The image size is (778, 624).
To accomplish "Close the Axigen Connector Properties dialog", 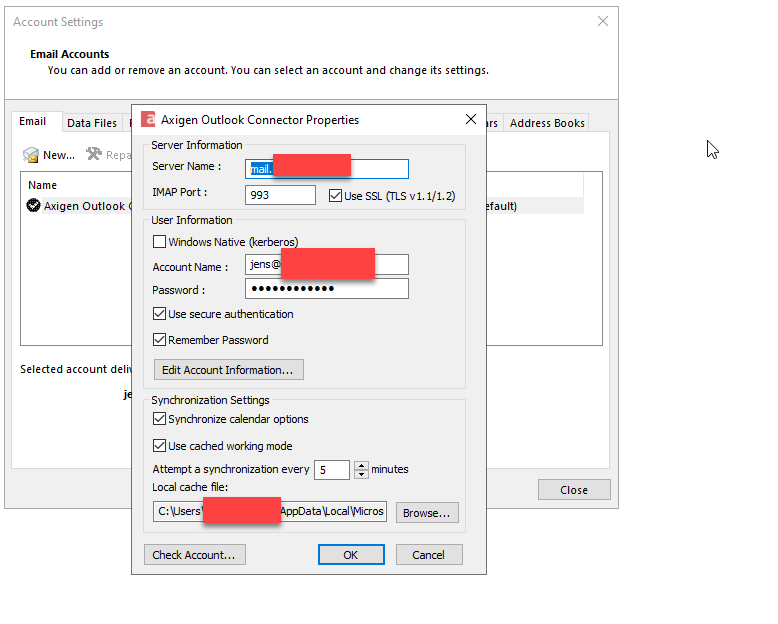I will pyautogui.click(x=471, y=120).
